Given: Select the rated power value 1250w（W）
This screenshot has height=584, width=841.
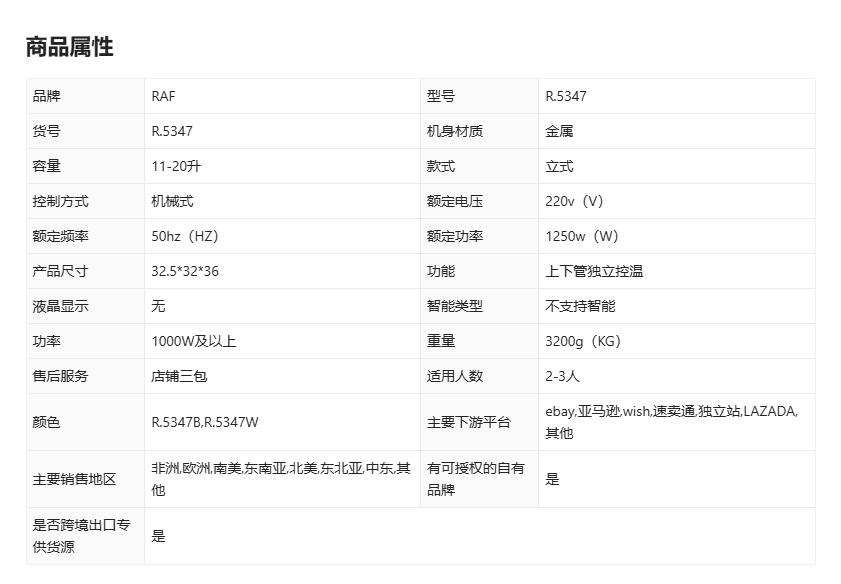Looking at the screenshot, I should [x=582, y=236].
